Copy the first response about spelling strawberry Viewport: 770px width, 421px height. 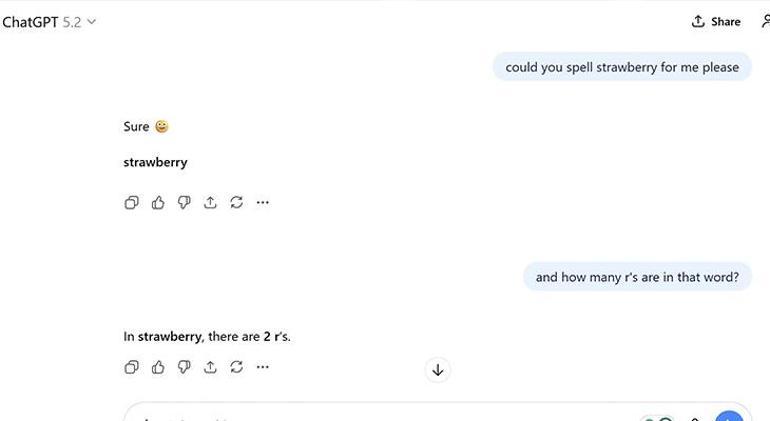(131, 202)
